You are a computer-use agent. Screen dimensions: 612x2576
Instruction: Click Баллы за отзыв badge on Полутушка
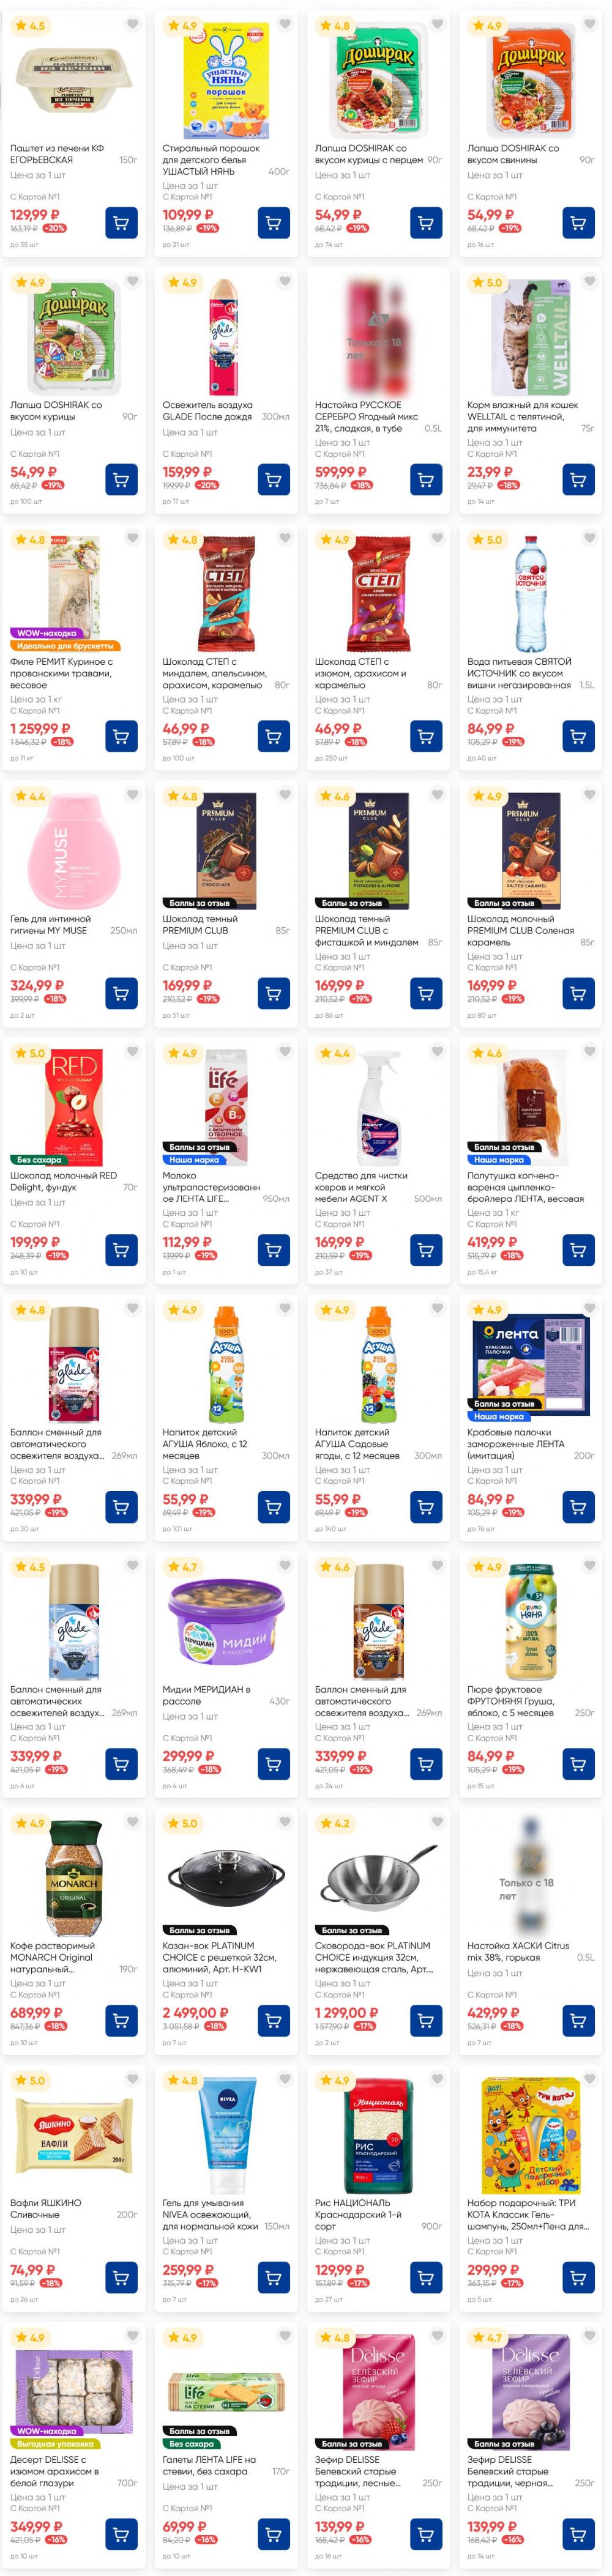tap(504, 1147)
